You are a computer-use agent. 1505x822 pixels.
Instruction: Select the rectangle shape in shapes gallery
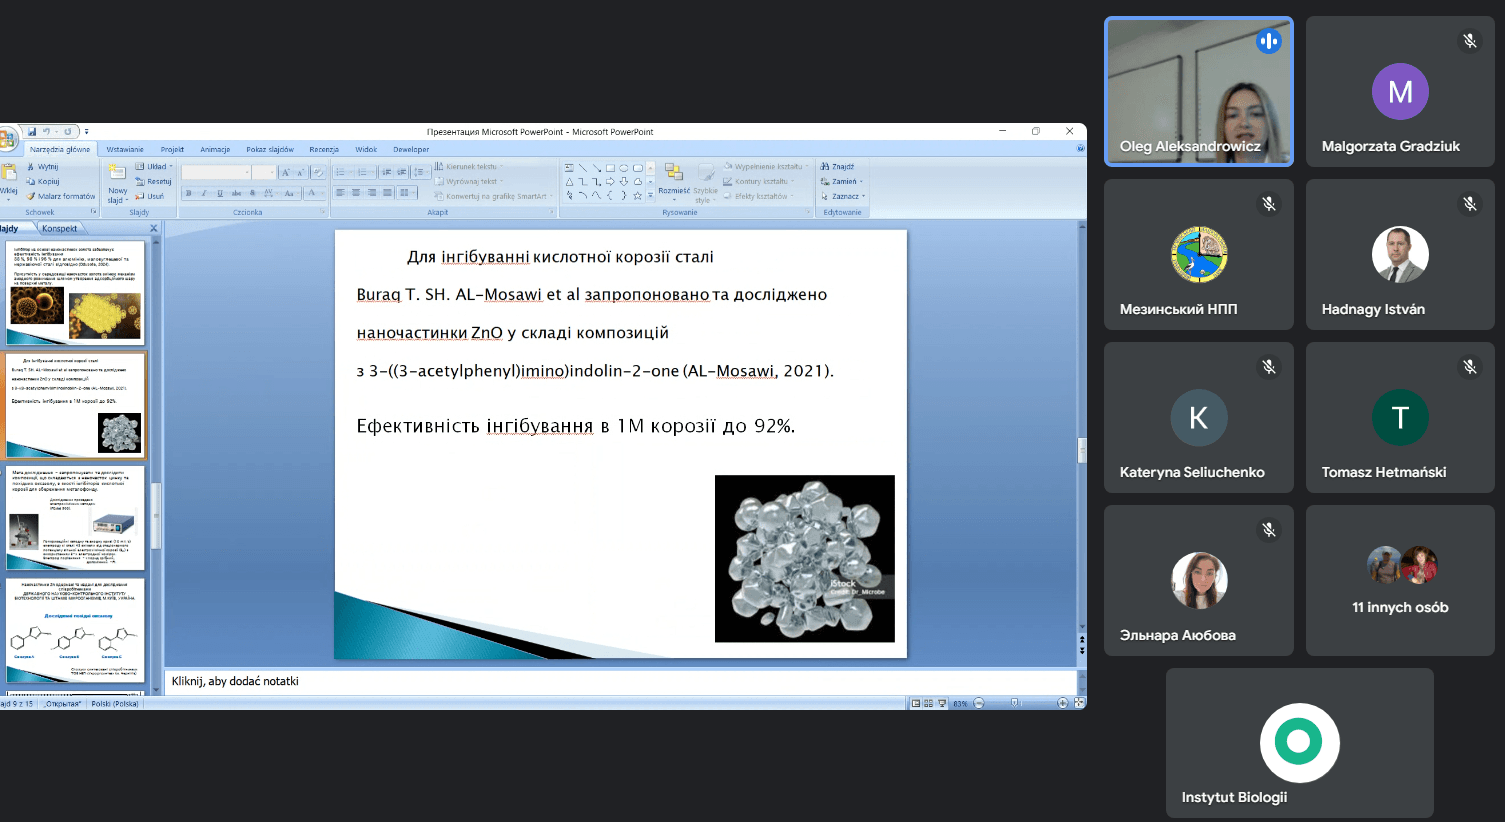(x=610, y=168)
